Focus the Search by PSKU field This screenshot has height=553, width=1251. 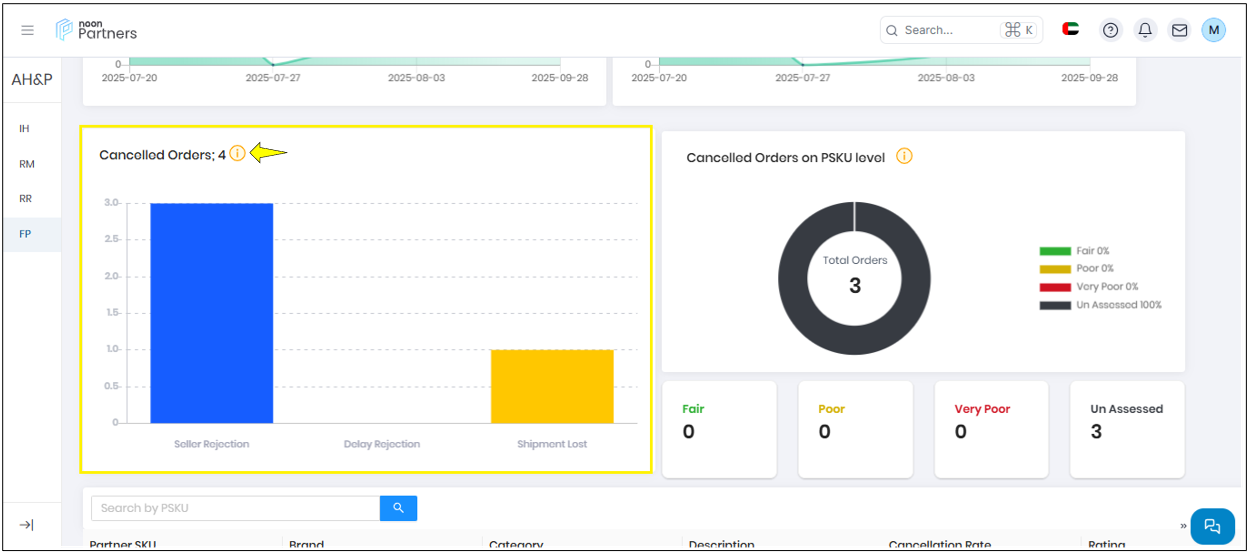pos(235,508)
